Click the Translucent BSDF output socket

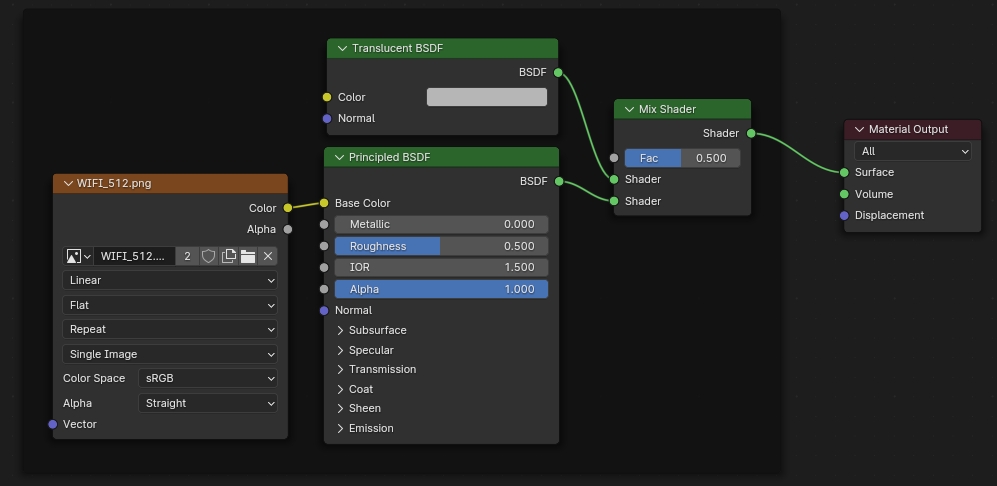point(558,72)
